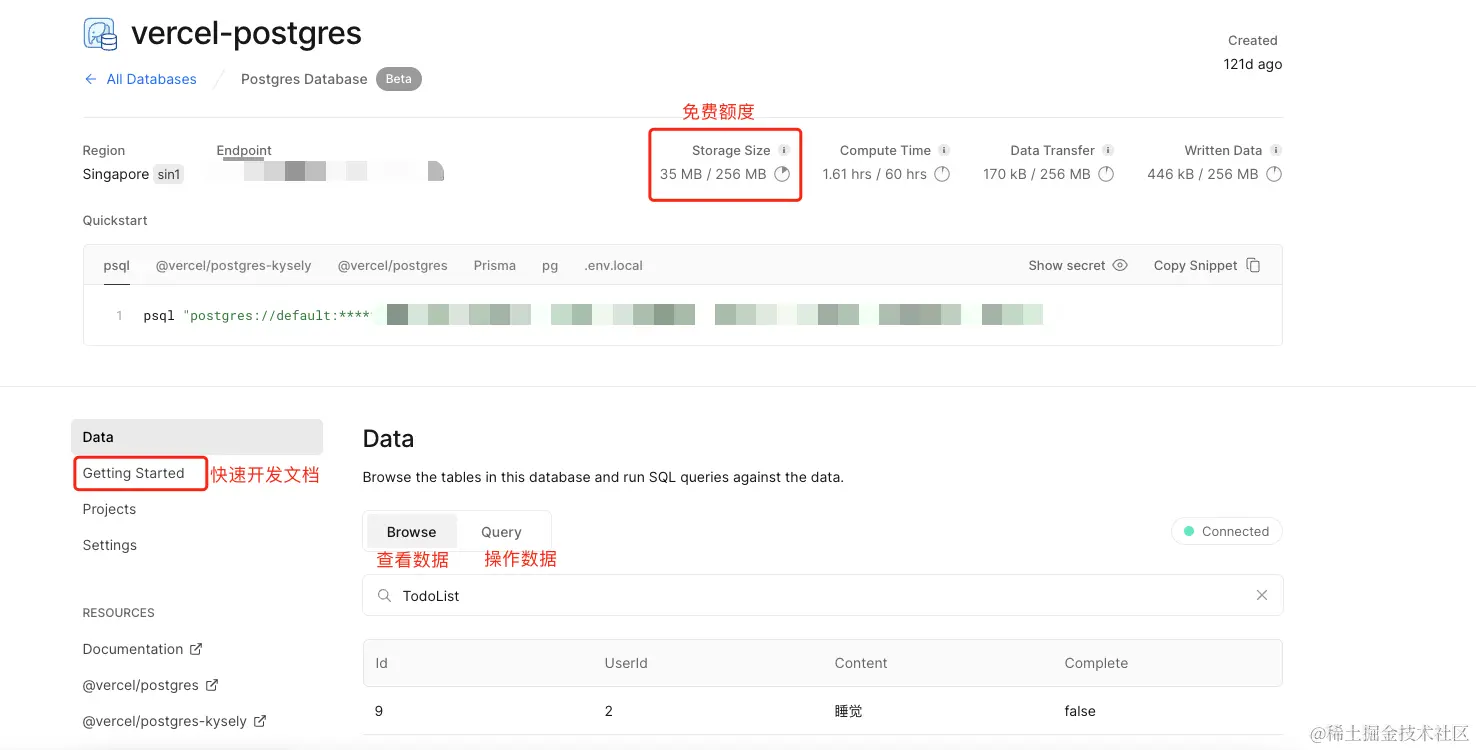Click the Data Transfer usage pie indicator
This screenshot has height=750, width=1476.
point(1106,174)
